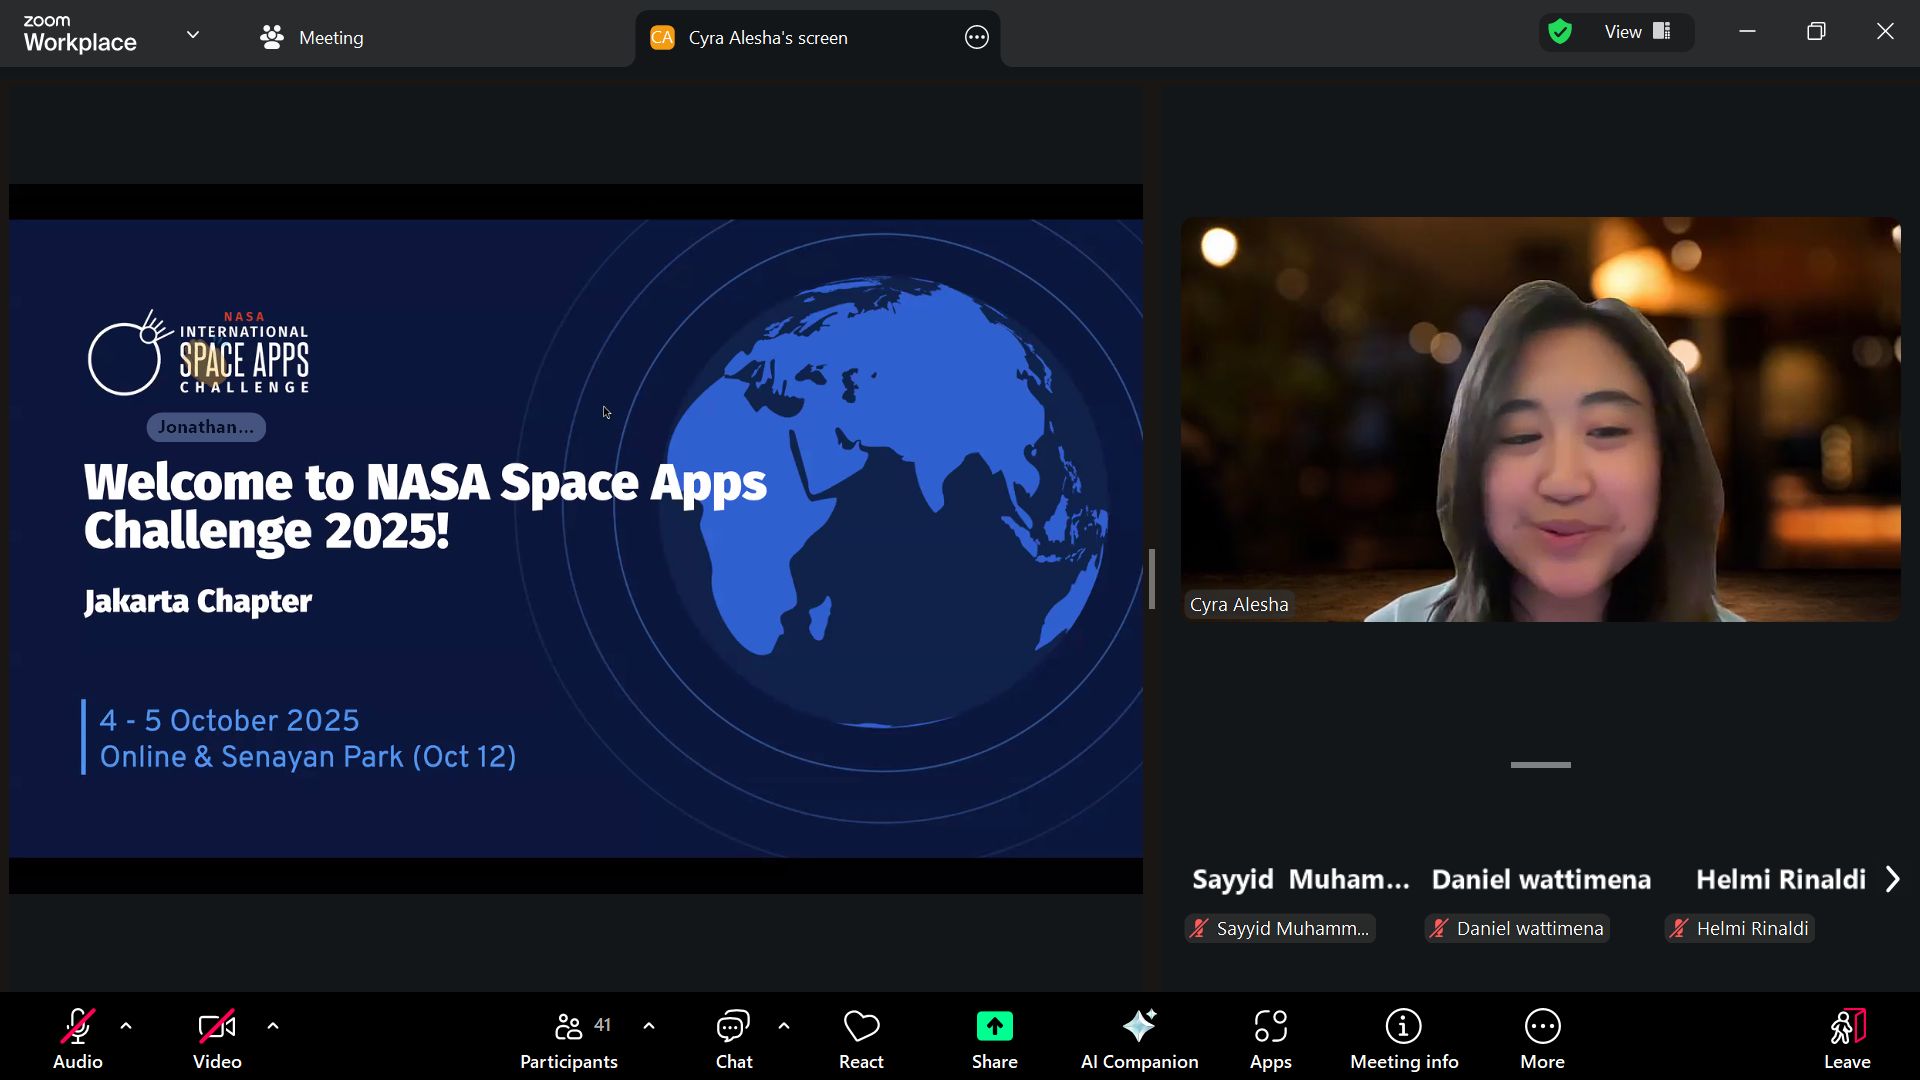
Task: Unmute microphone with the Audio button
Action: tap(77, 1039)
